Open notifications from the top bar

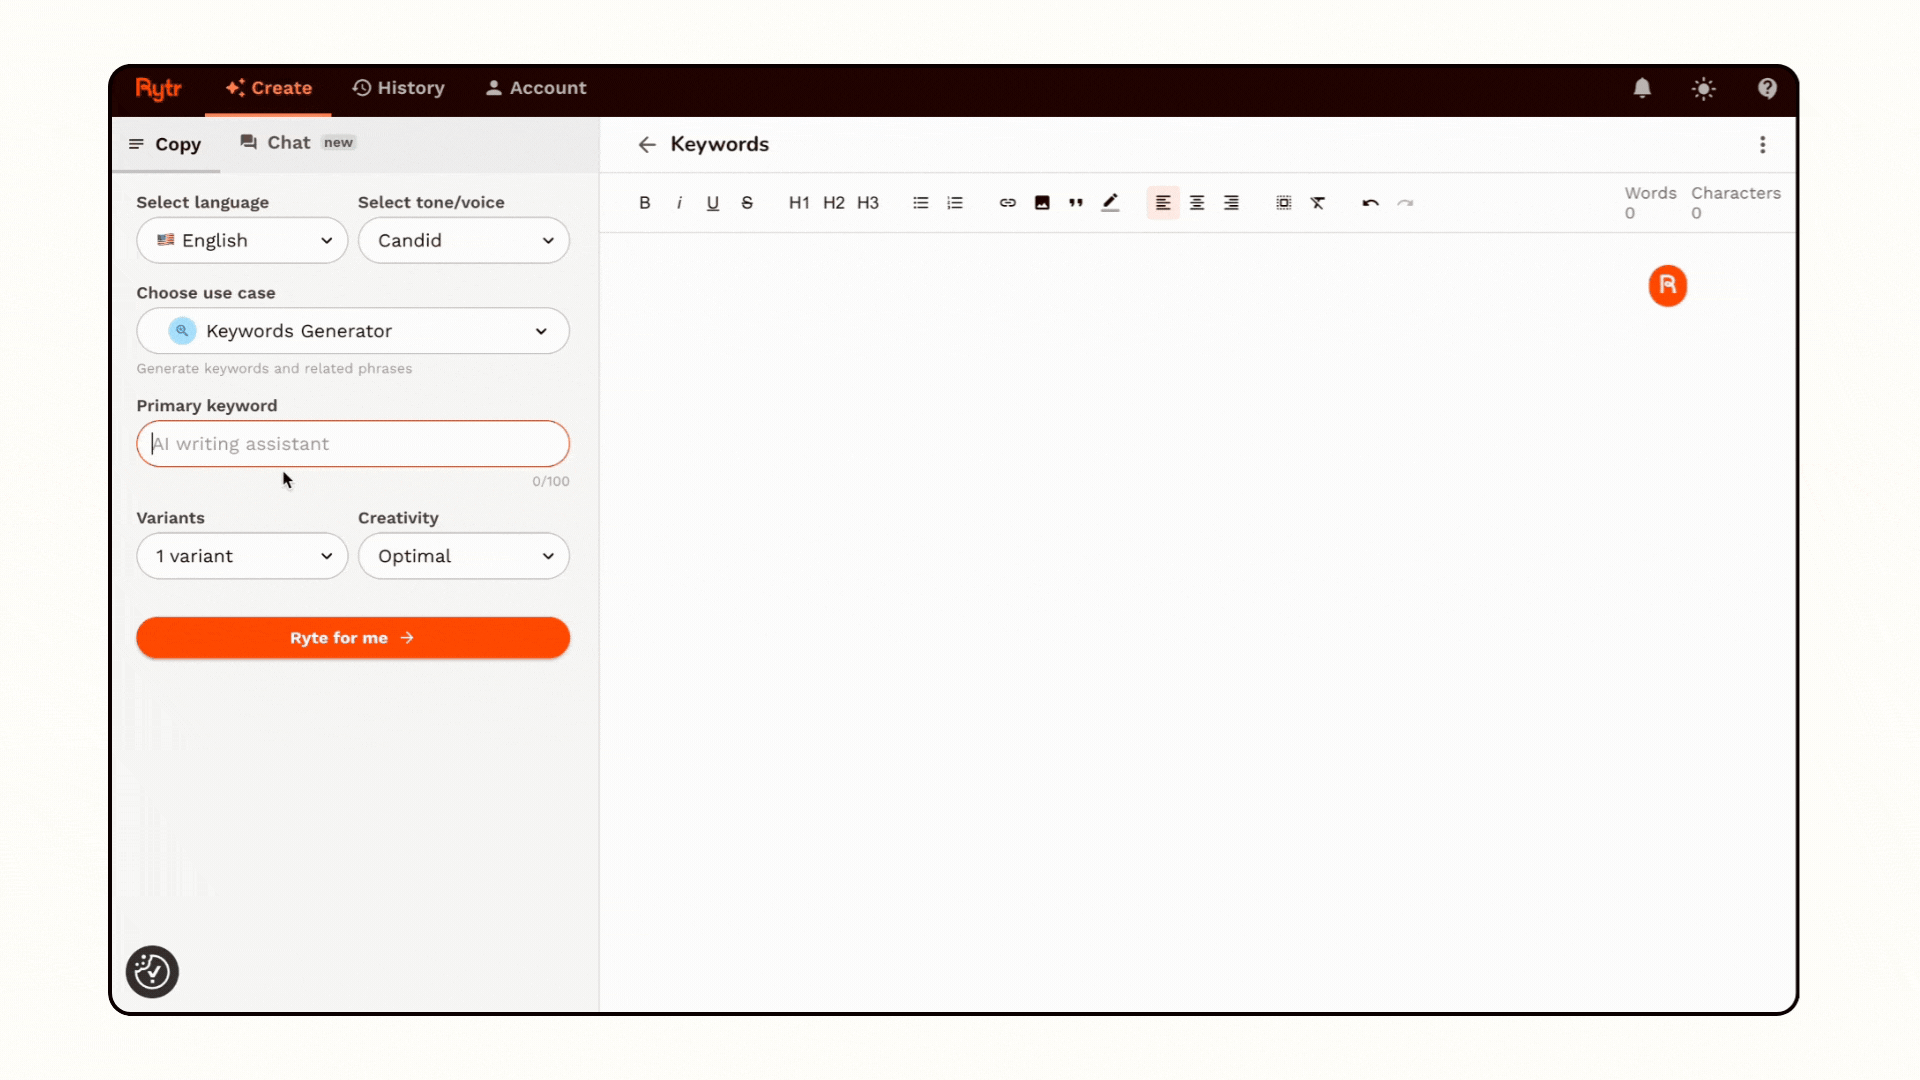tap(1642, 88)
